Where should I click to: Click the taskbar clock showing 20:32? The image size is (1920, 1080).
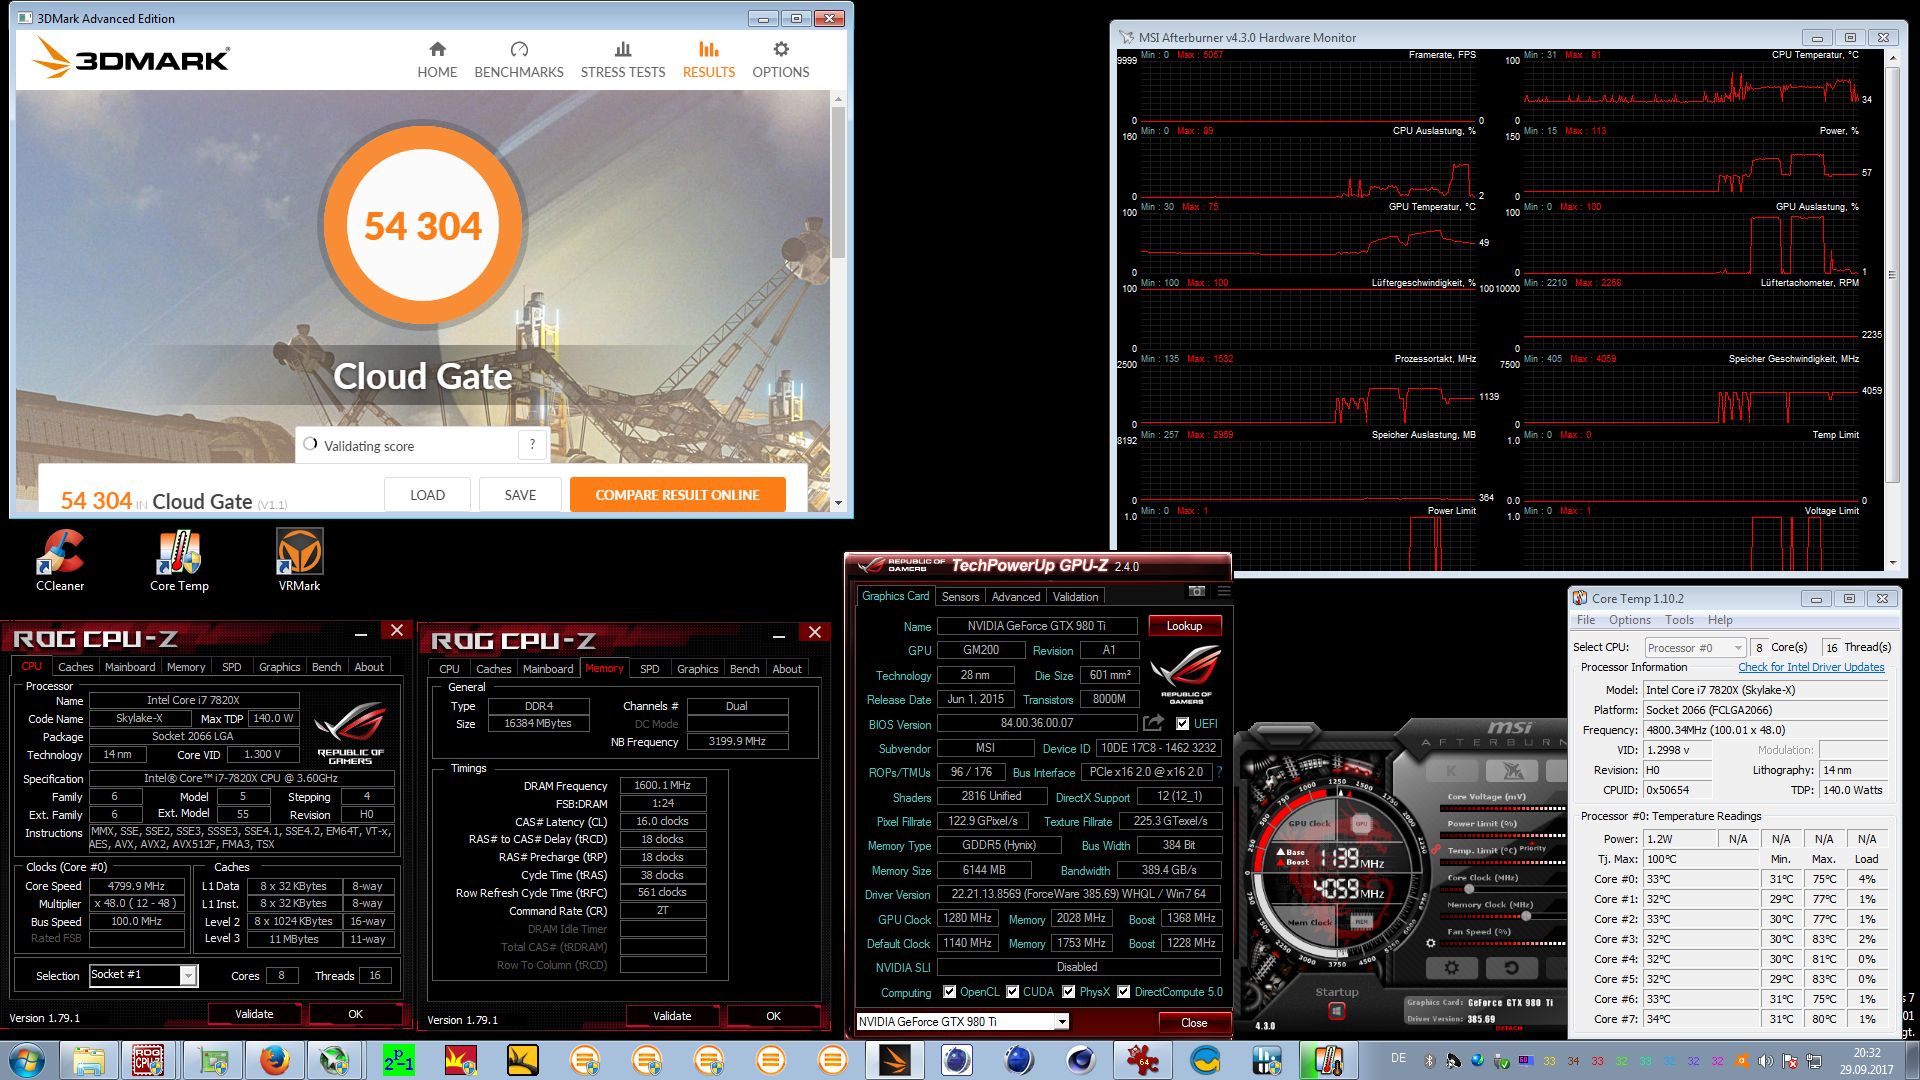click(x=1866, y=1053)
